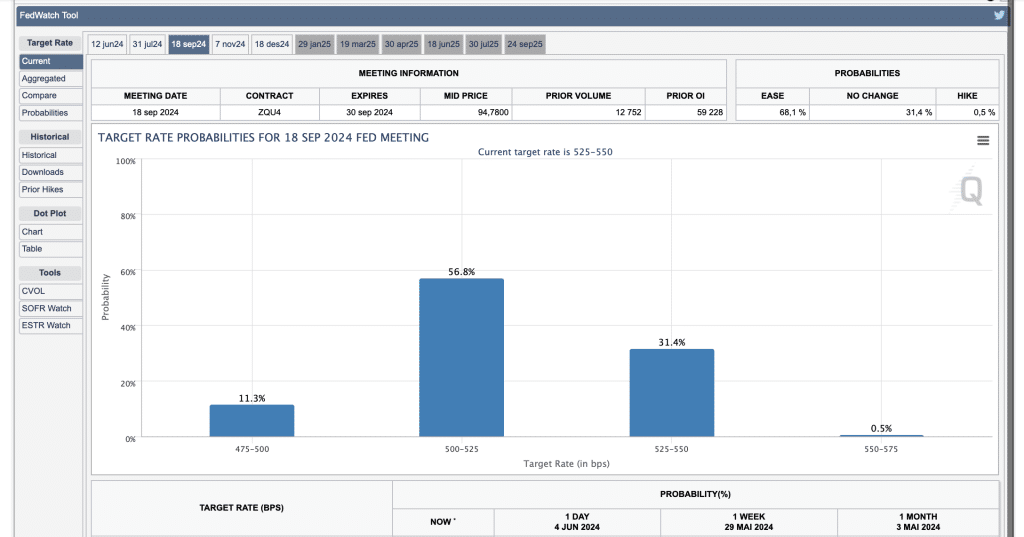This screenshot has height=537, width=1024.
Task: Open the Compare view
Action: click(51, 95)
